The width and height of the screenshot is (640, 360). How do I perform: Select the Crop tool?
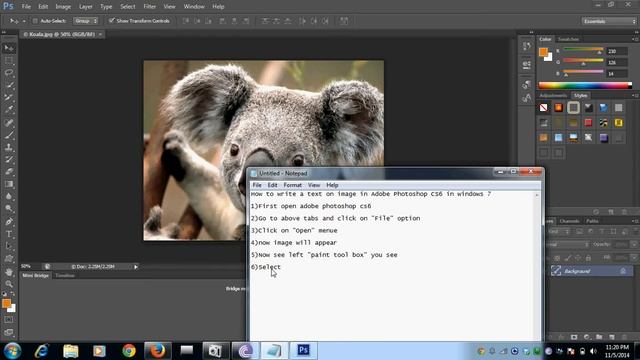(x=9, y=98)
